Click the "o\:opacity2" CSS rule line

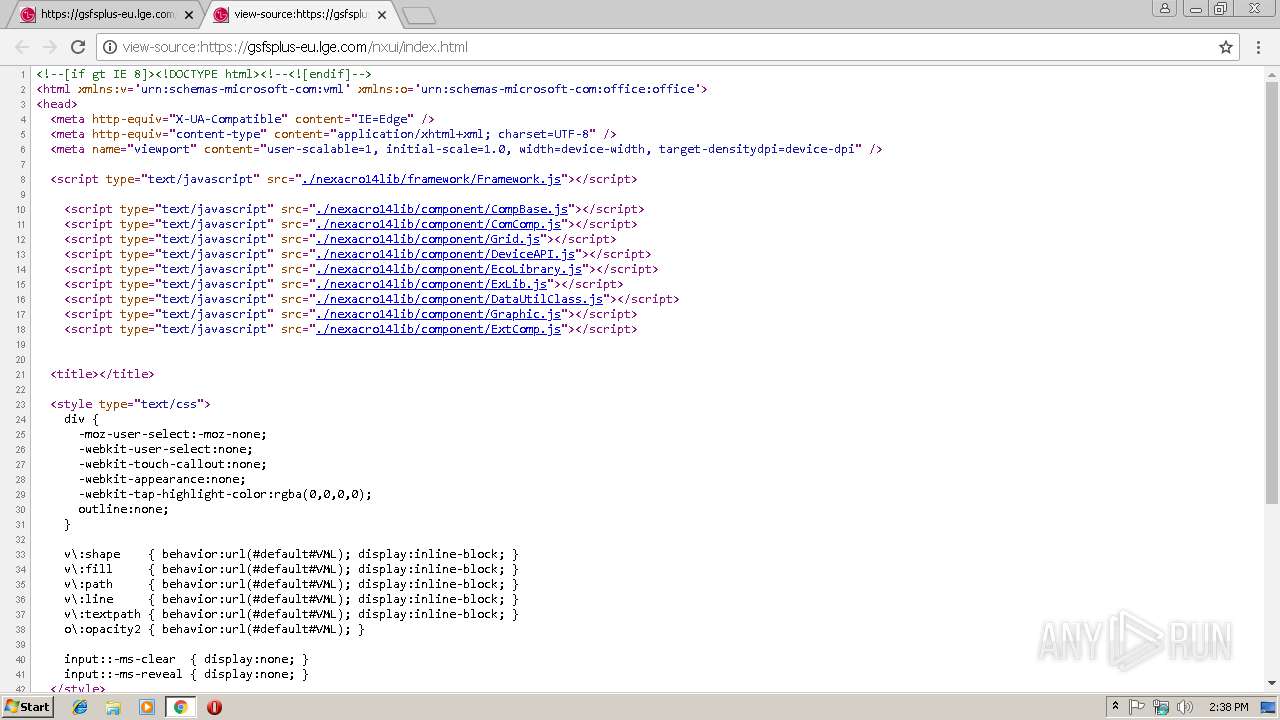[214, 629]
